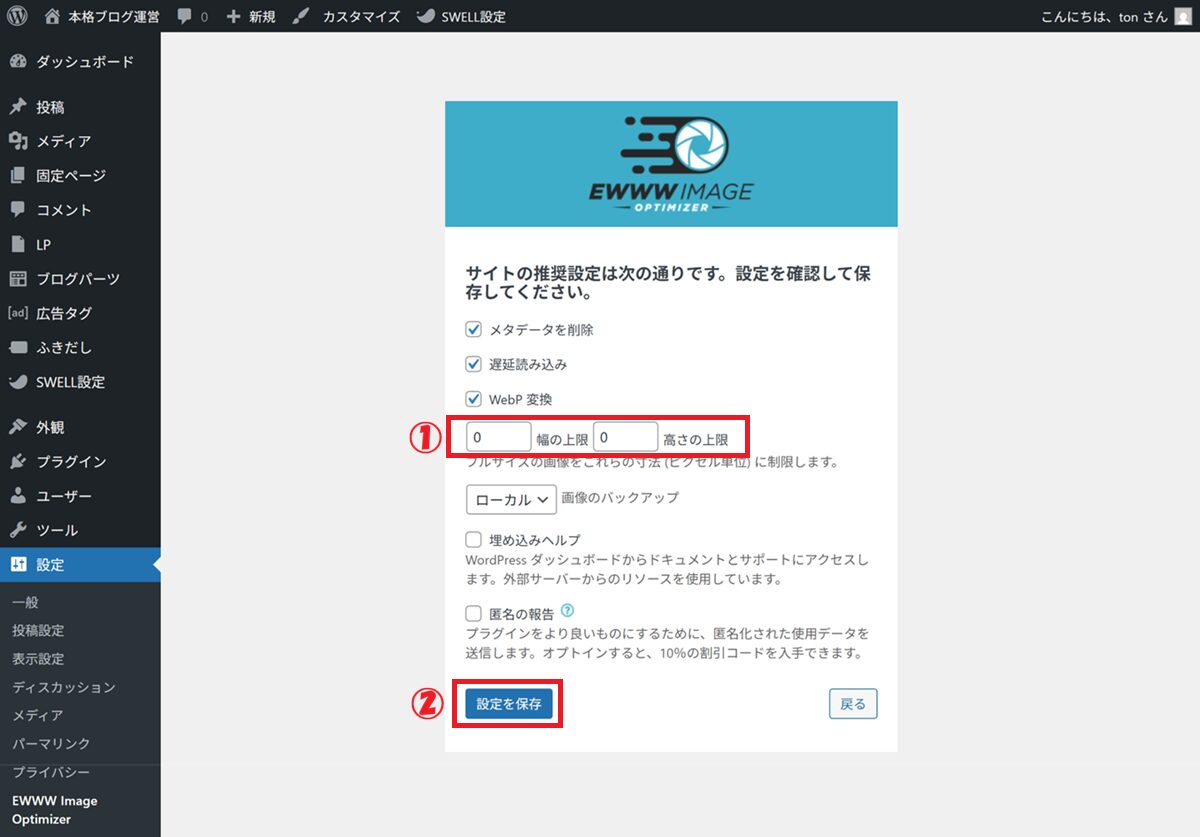1200x837 pixels.
Task: Click the help question icon beside 匿名の報告
Action: click(567, 611)
